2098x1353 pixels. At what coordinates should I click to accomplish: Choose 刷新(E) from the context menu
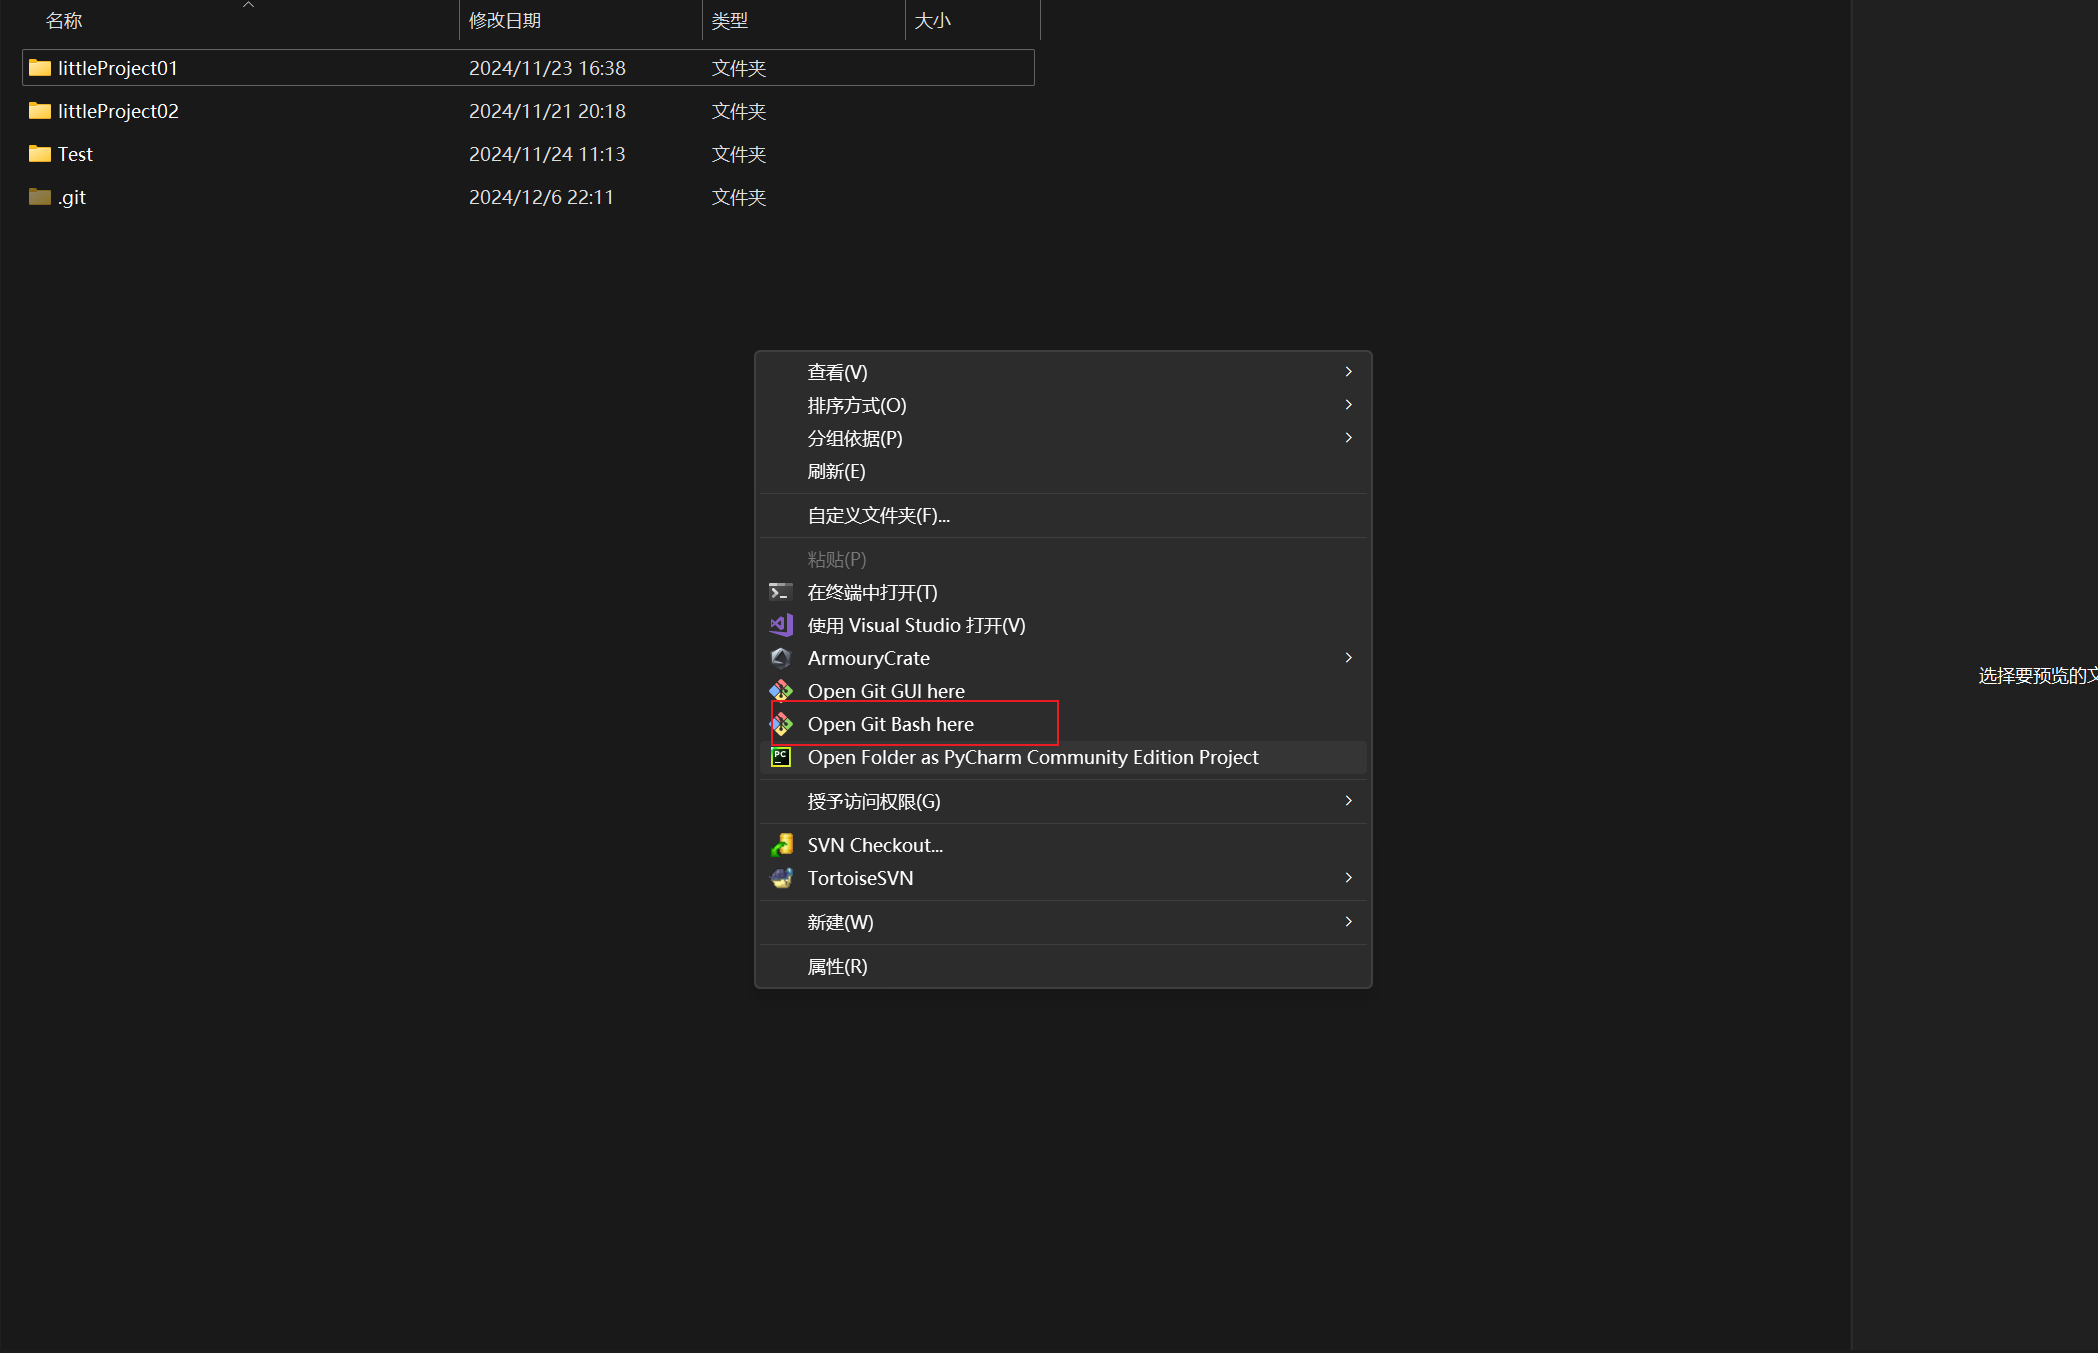click(x=1063, y=471)
